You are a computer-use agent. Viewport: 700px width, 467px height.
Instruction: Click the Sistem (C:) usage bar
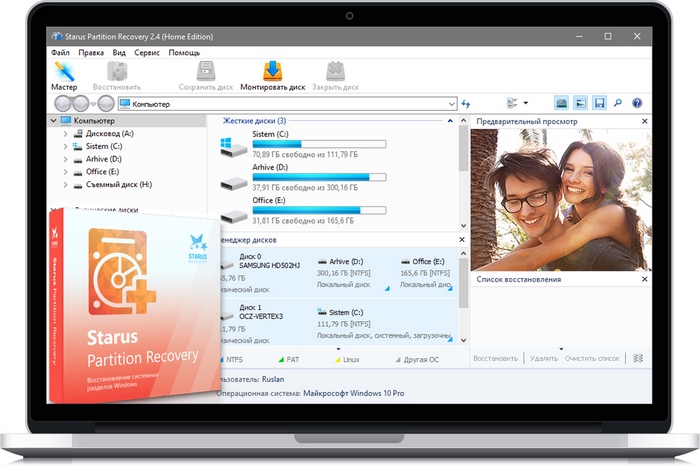pyautogui.click(x=319, y=144)
